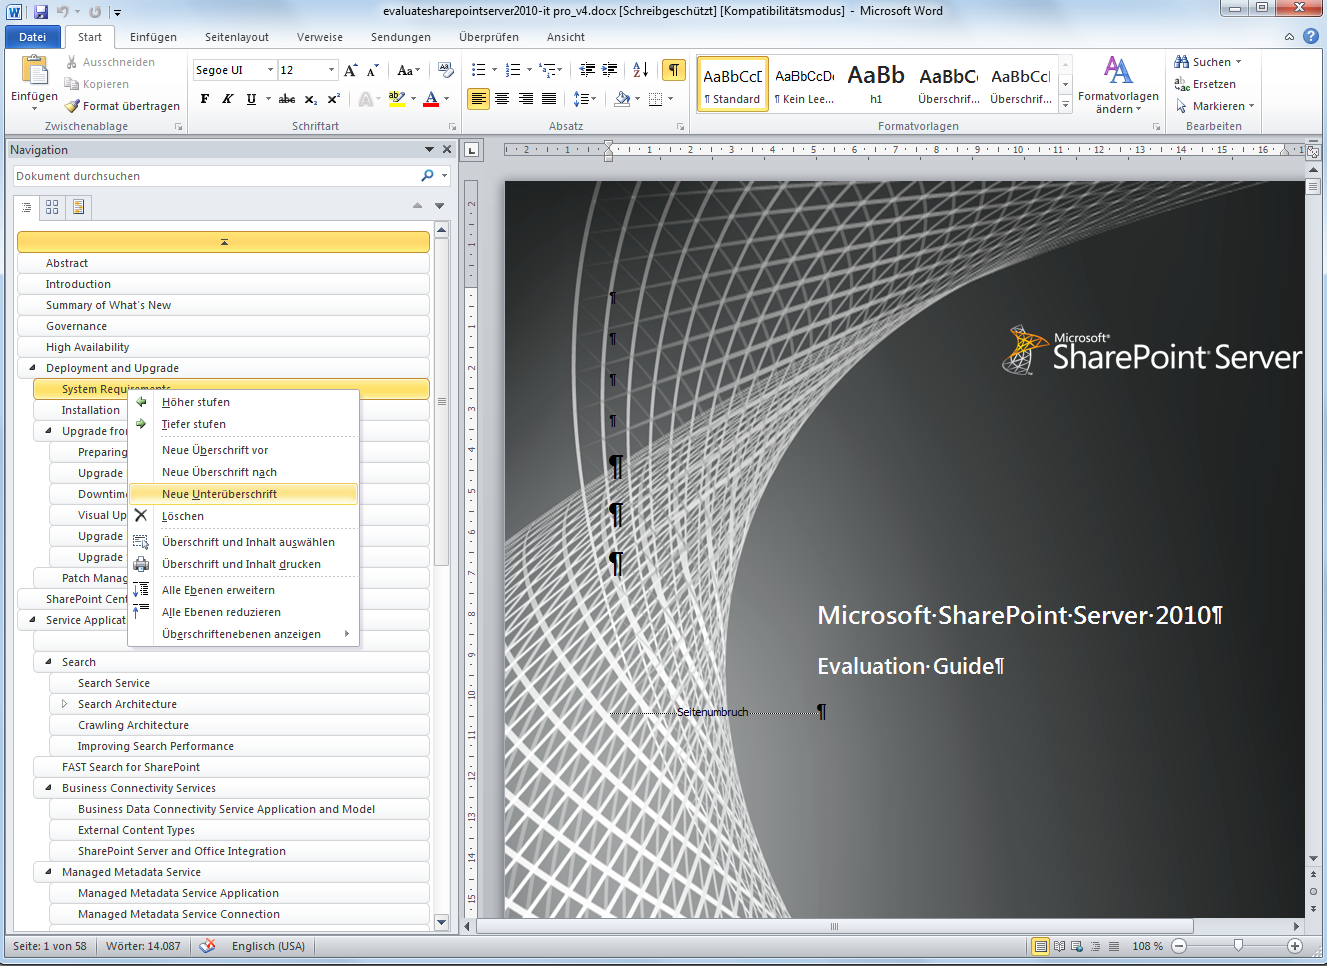Click the yellow highlight color button
The width and height of the screenshot is (1327, 966).
pos(397,99)
